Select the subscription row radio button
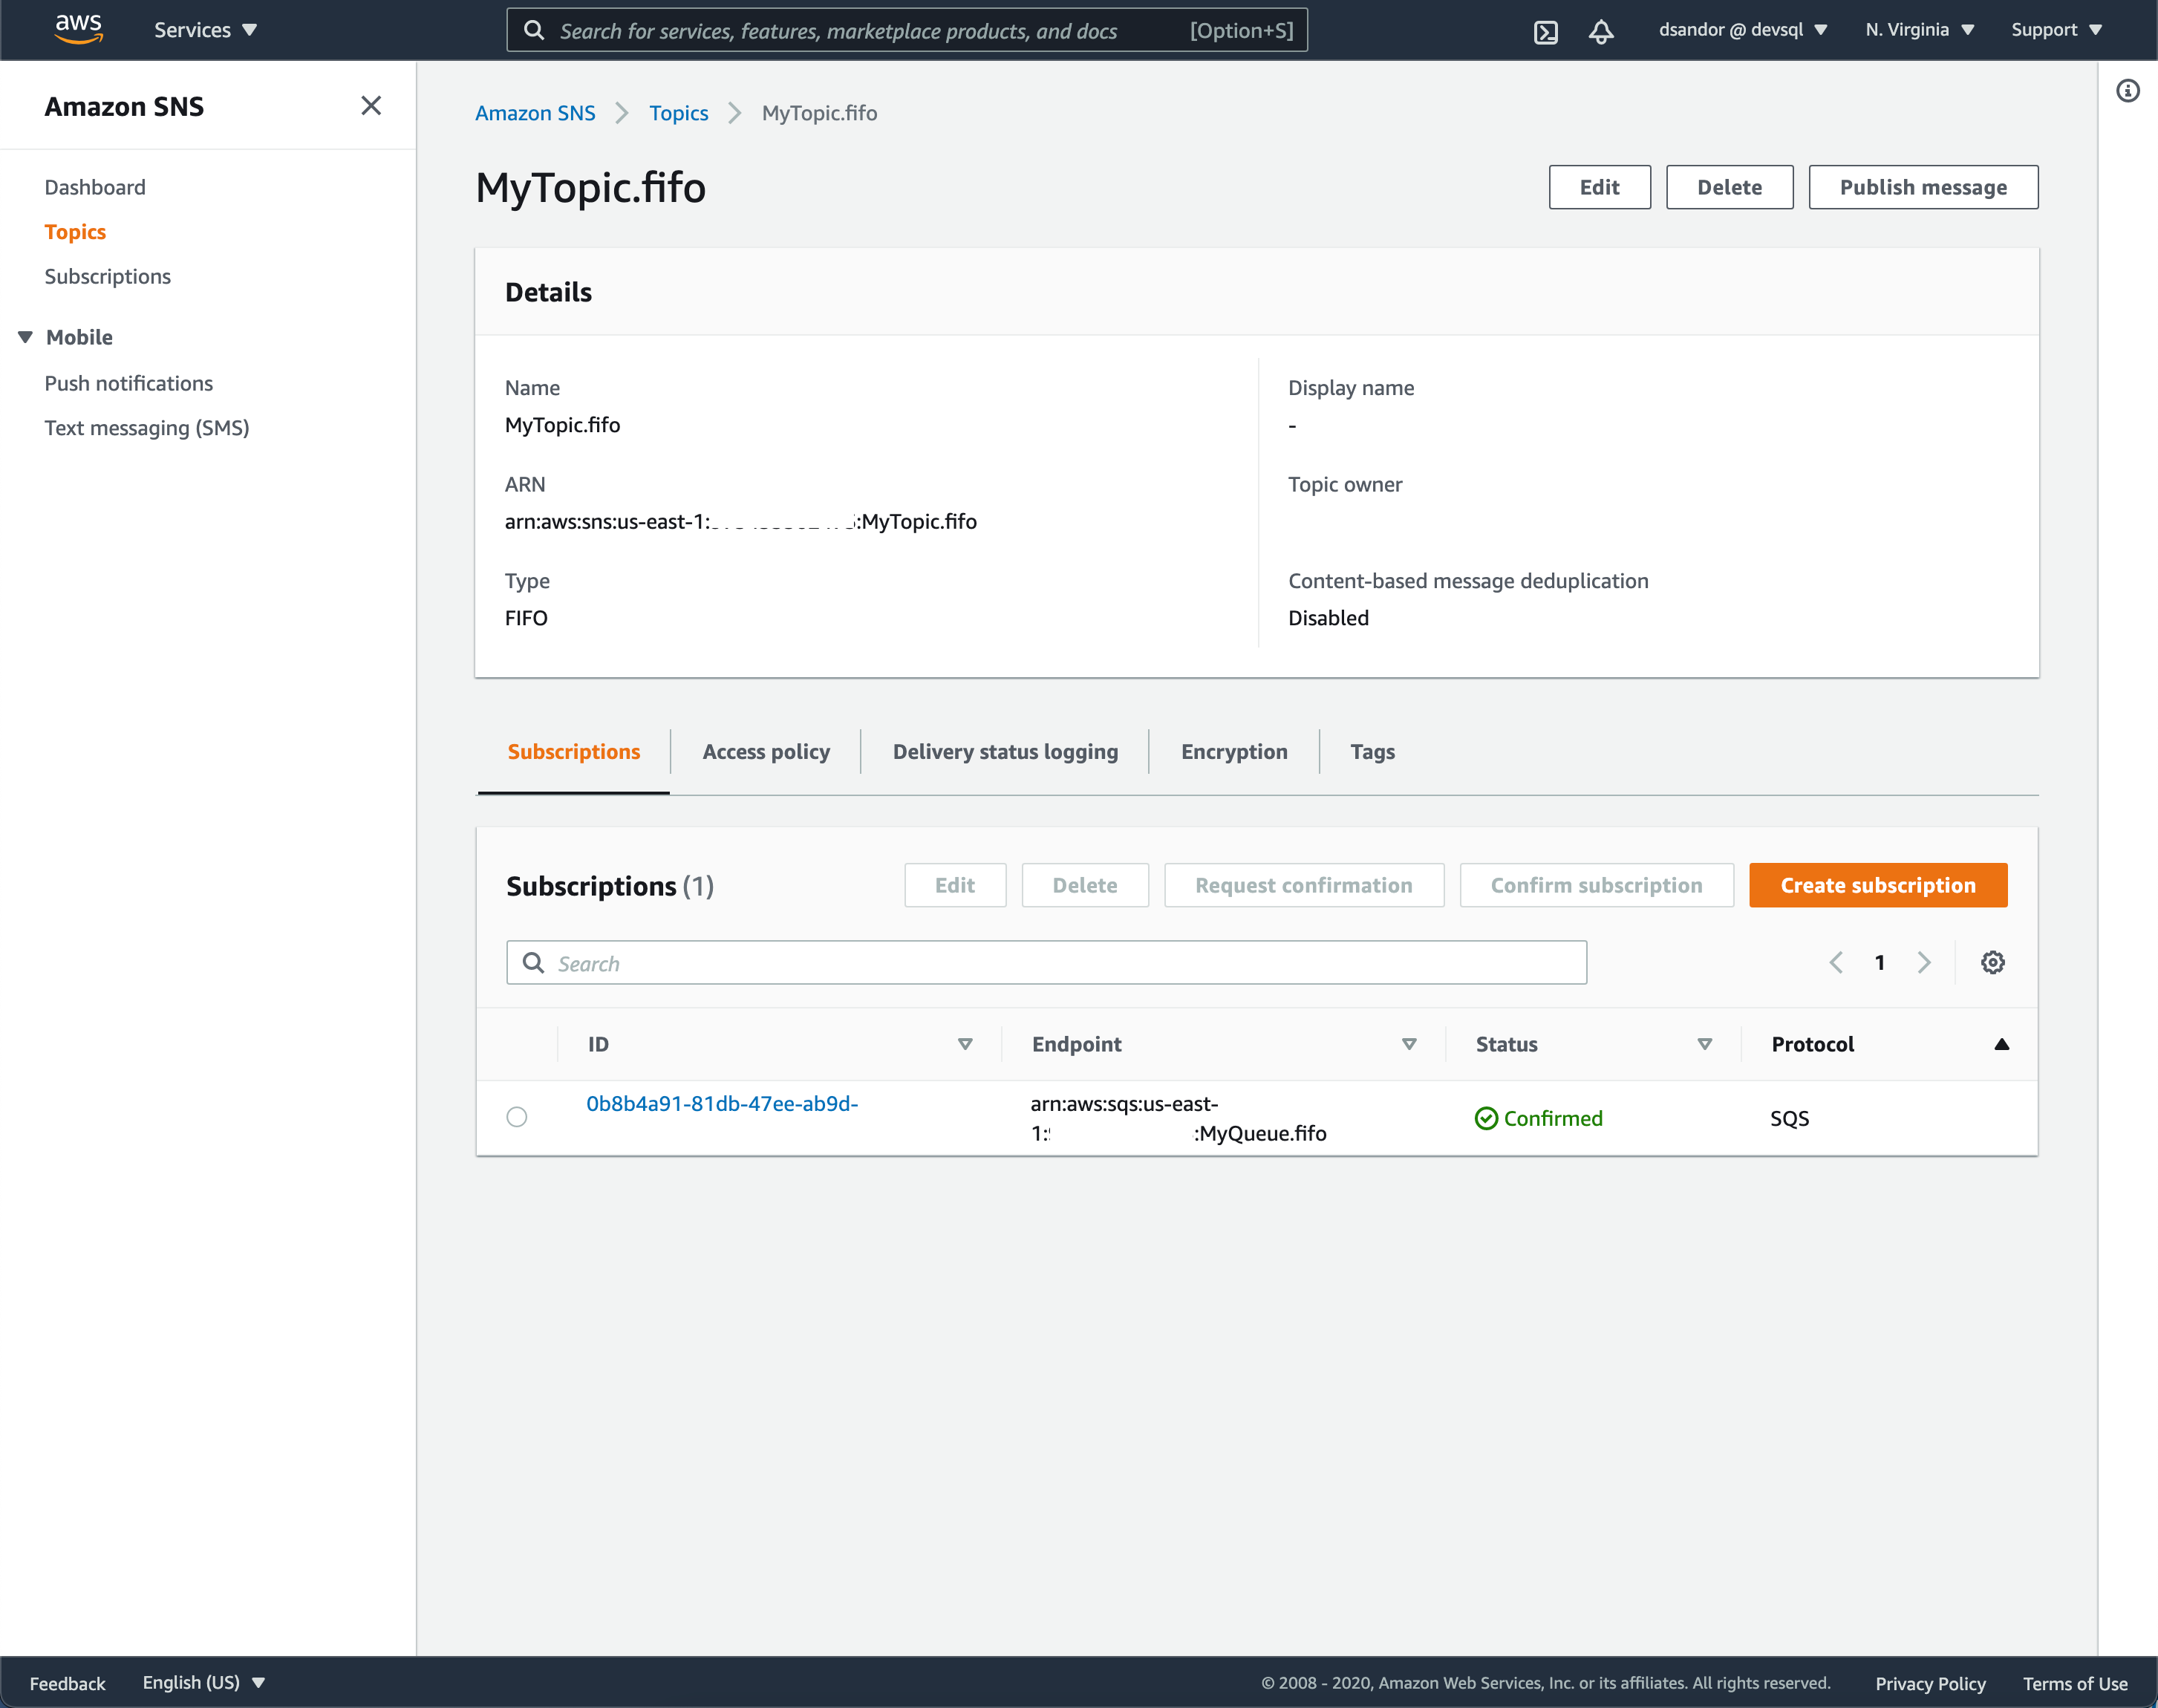This screenshot has width=2158, height=1708. (x=517, y=1117)
